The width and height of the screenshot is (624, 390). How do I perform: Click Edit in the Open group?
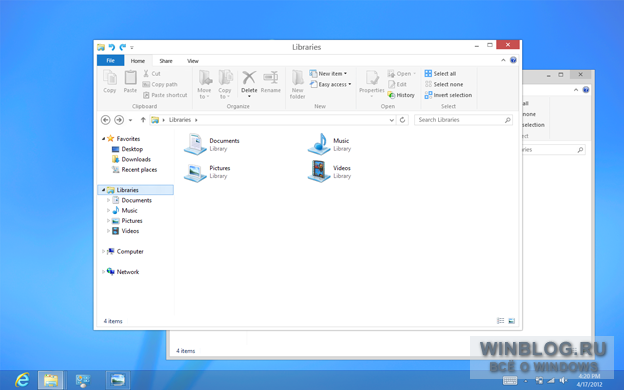397,84
